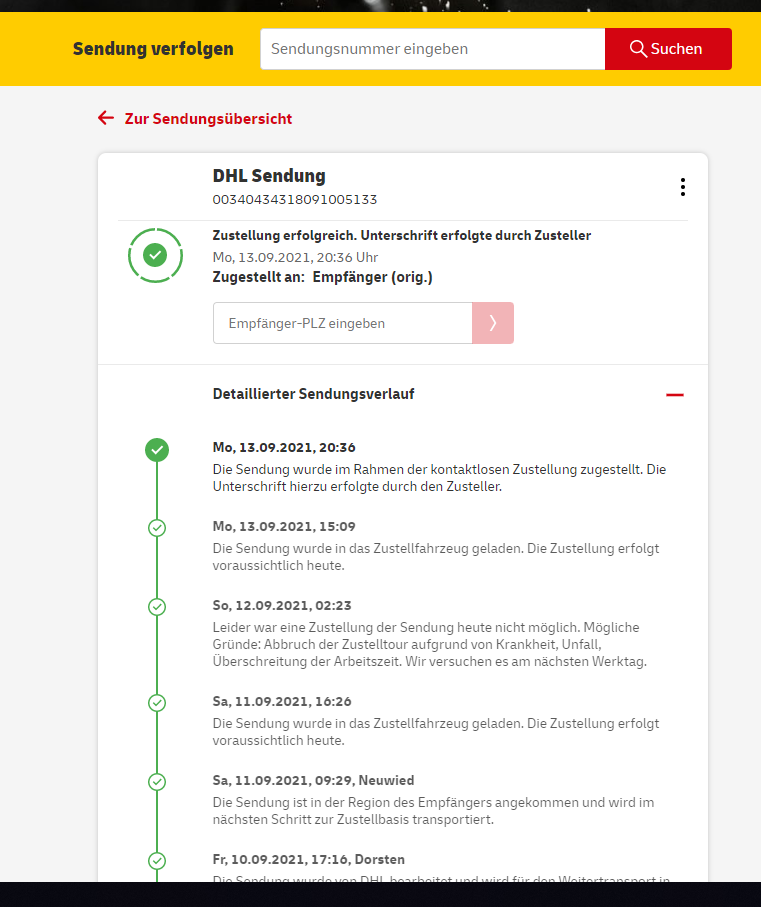Click into the Empfänger-PLZ eingeben field
Viewport: 761px width, 907px height.
[x=342, y=323]
